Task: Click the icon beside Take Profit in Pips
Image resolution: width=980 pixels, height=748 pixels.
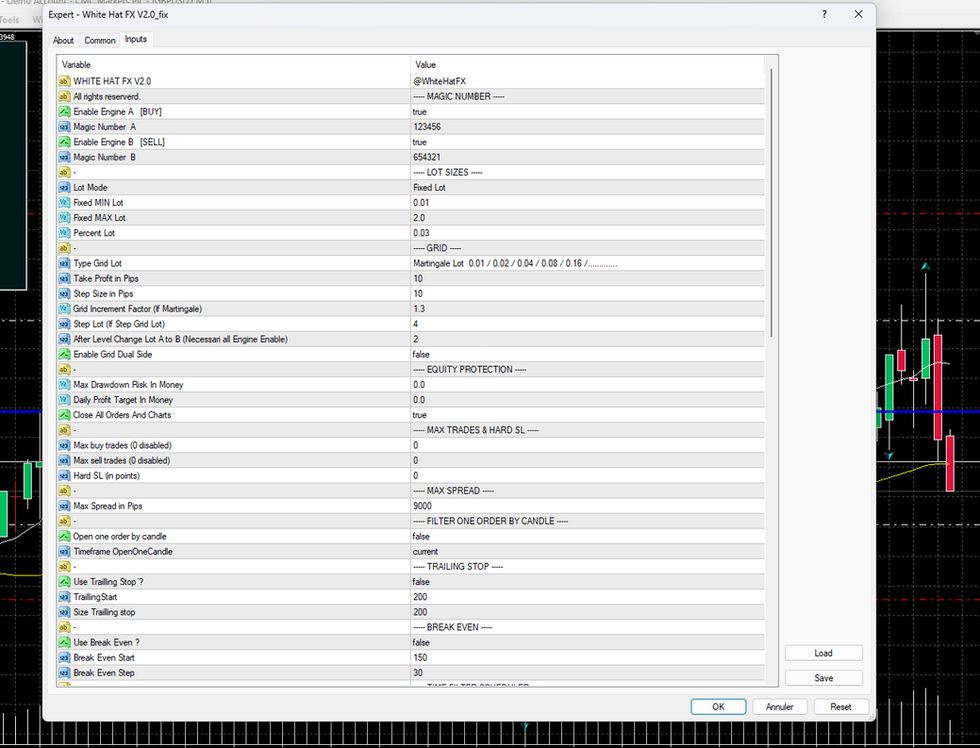Action: (x=64, y=279)
